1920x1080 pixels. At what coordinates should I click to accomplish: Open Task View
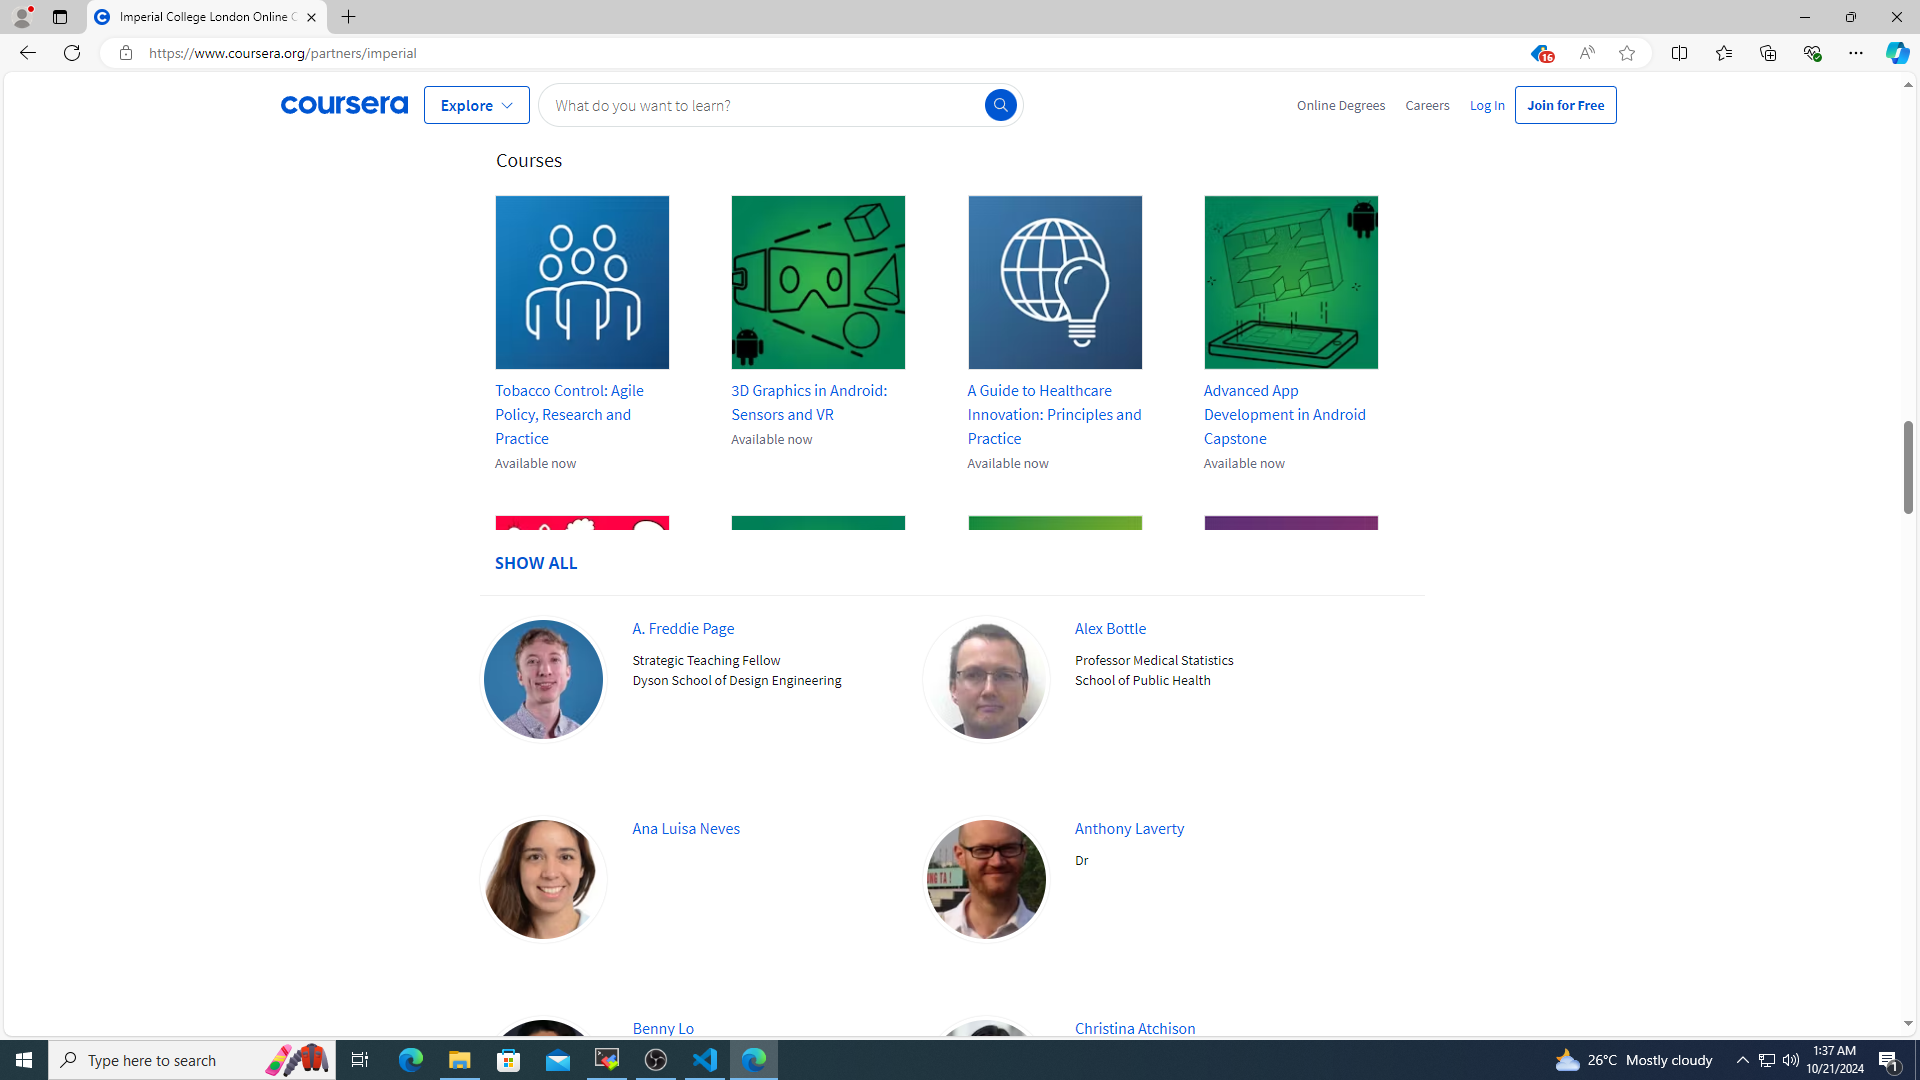360,1060
